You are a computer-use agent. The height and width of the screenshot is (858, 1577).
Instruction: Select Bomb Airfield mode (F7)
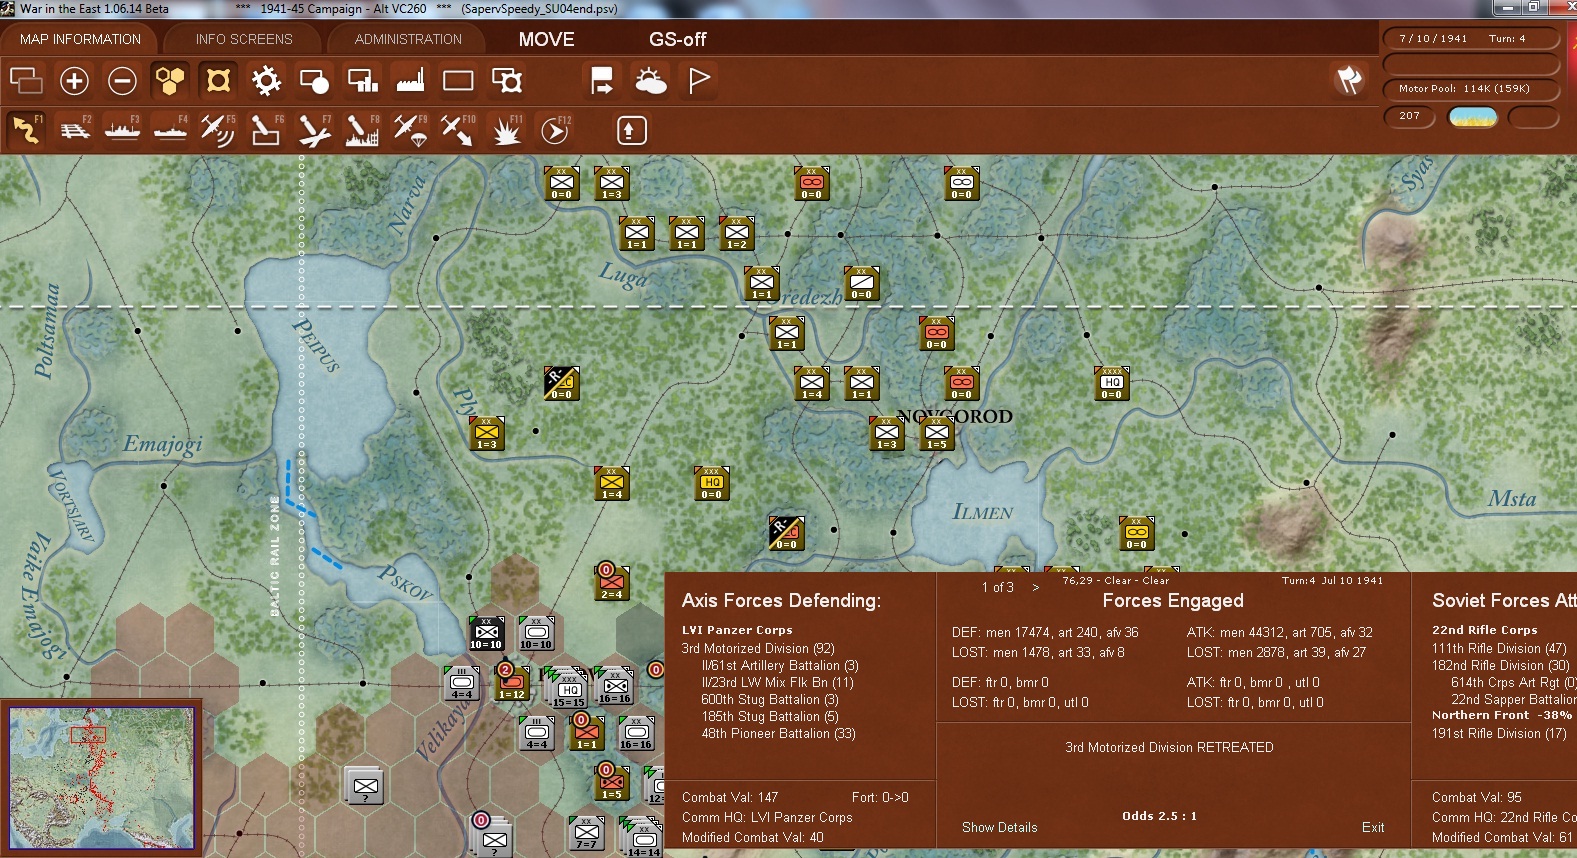pyautogui.click(x=314, y=130)
